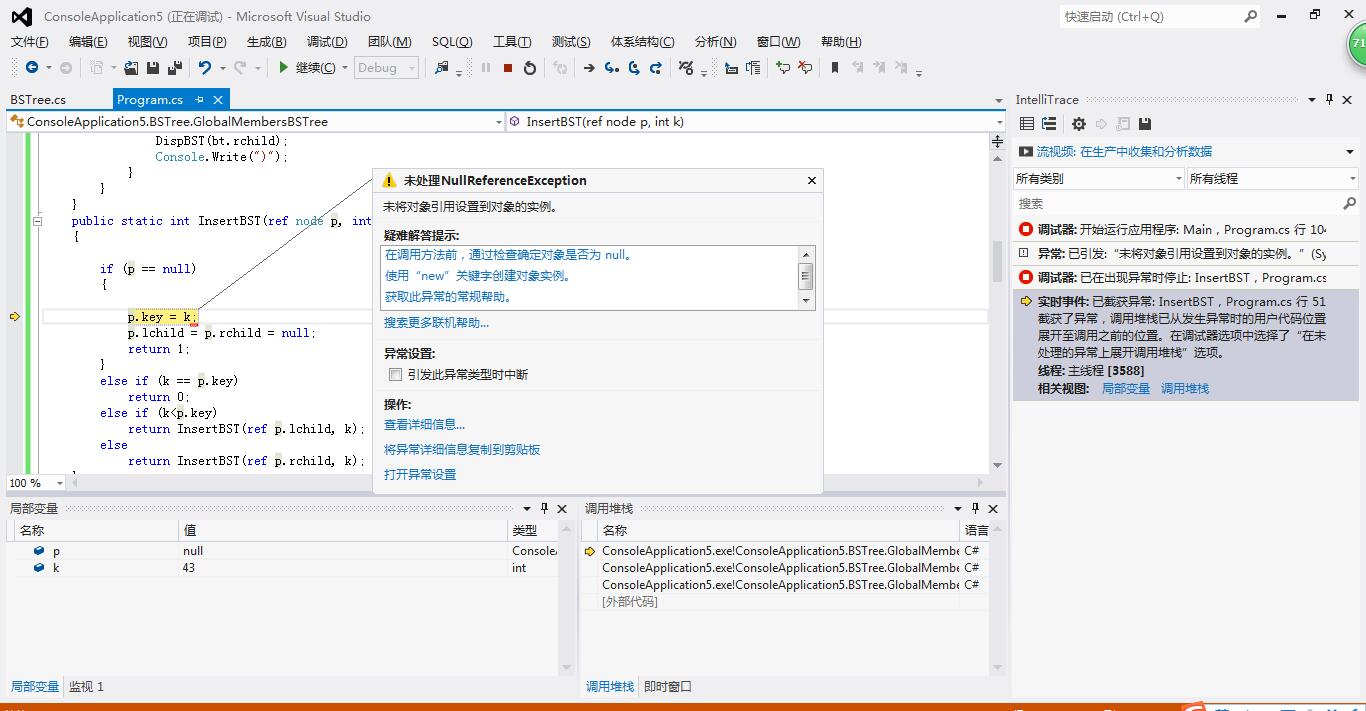Select IntelliTrace event 调试器: 已在出现异常时停止
The image size is (1366, 711).
(x=1186, y=278)
